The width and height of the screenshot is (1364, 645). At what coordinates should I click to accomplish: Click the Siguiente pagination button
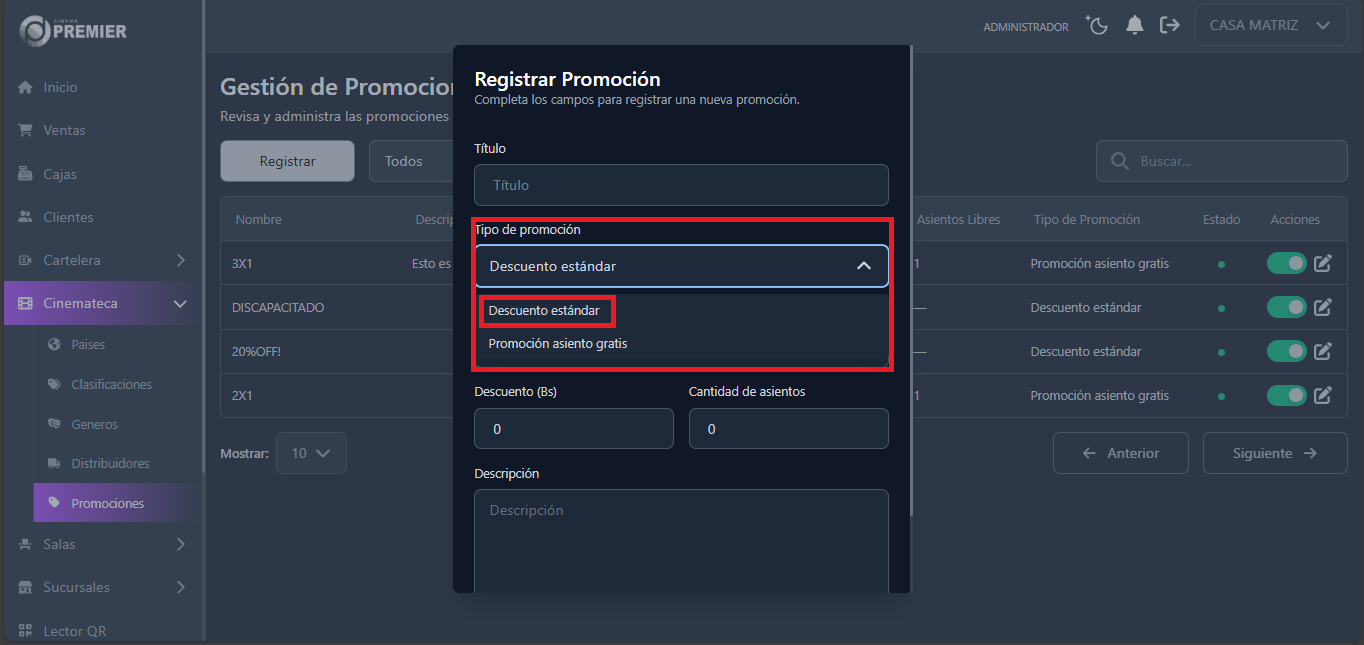1275,452
